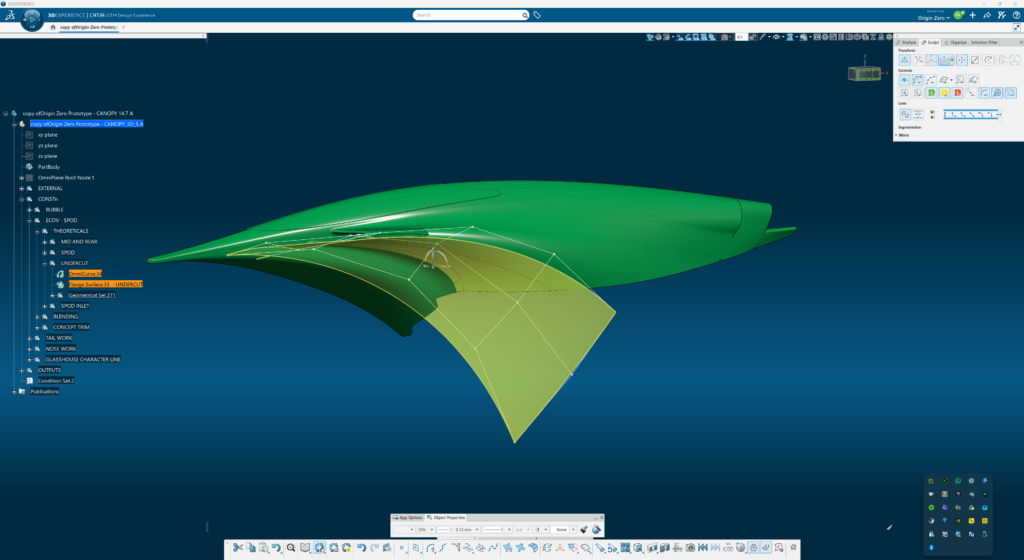1024x560 pixels.
Task: Switch to the Selection Filter tab
Action: pyautogui.click(x=984, y=42)
